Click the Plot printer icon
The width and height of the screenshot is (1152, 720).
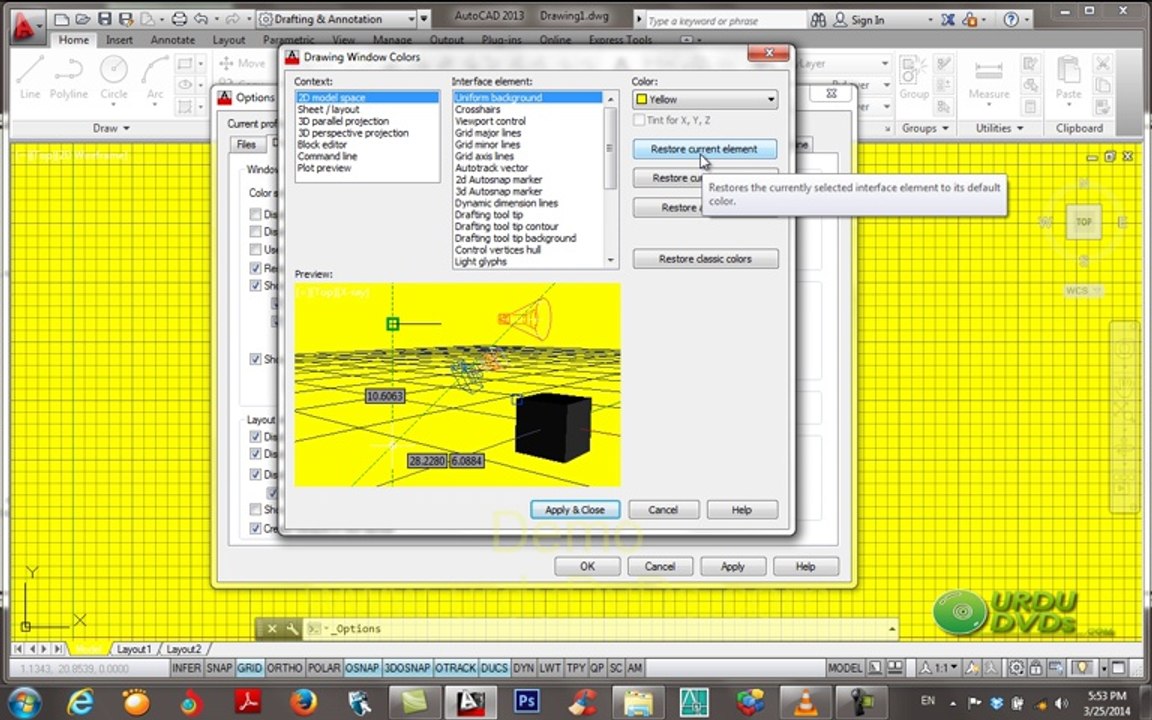coord(179,19)
